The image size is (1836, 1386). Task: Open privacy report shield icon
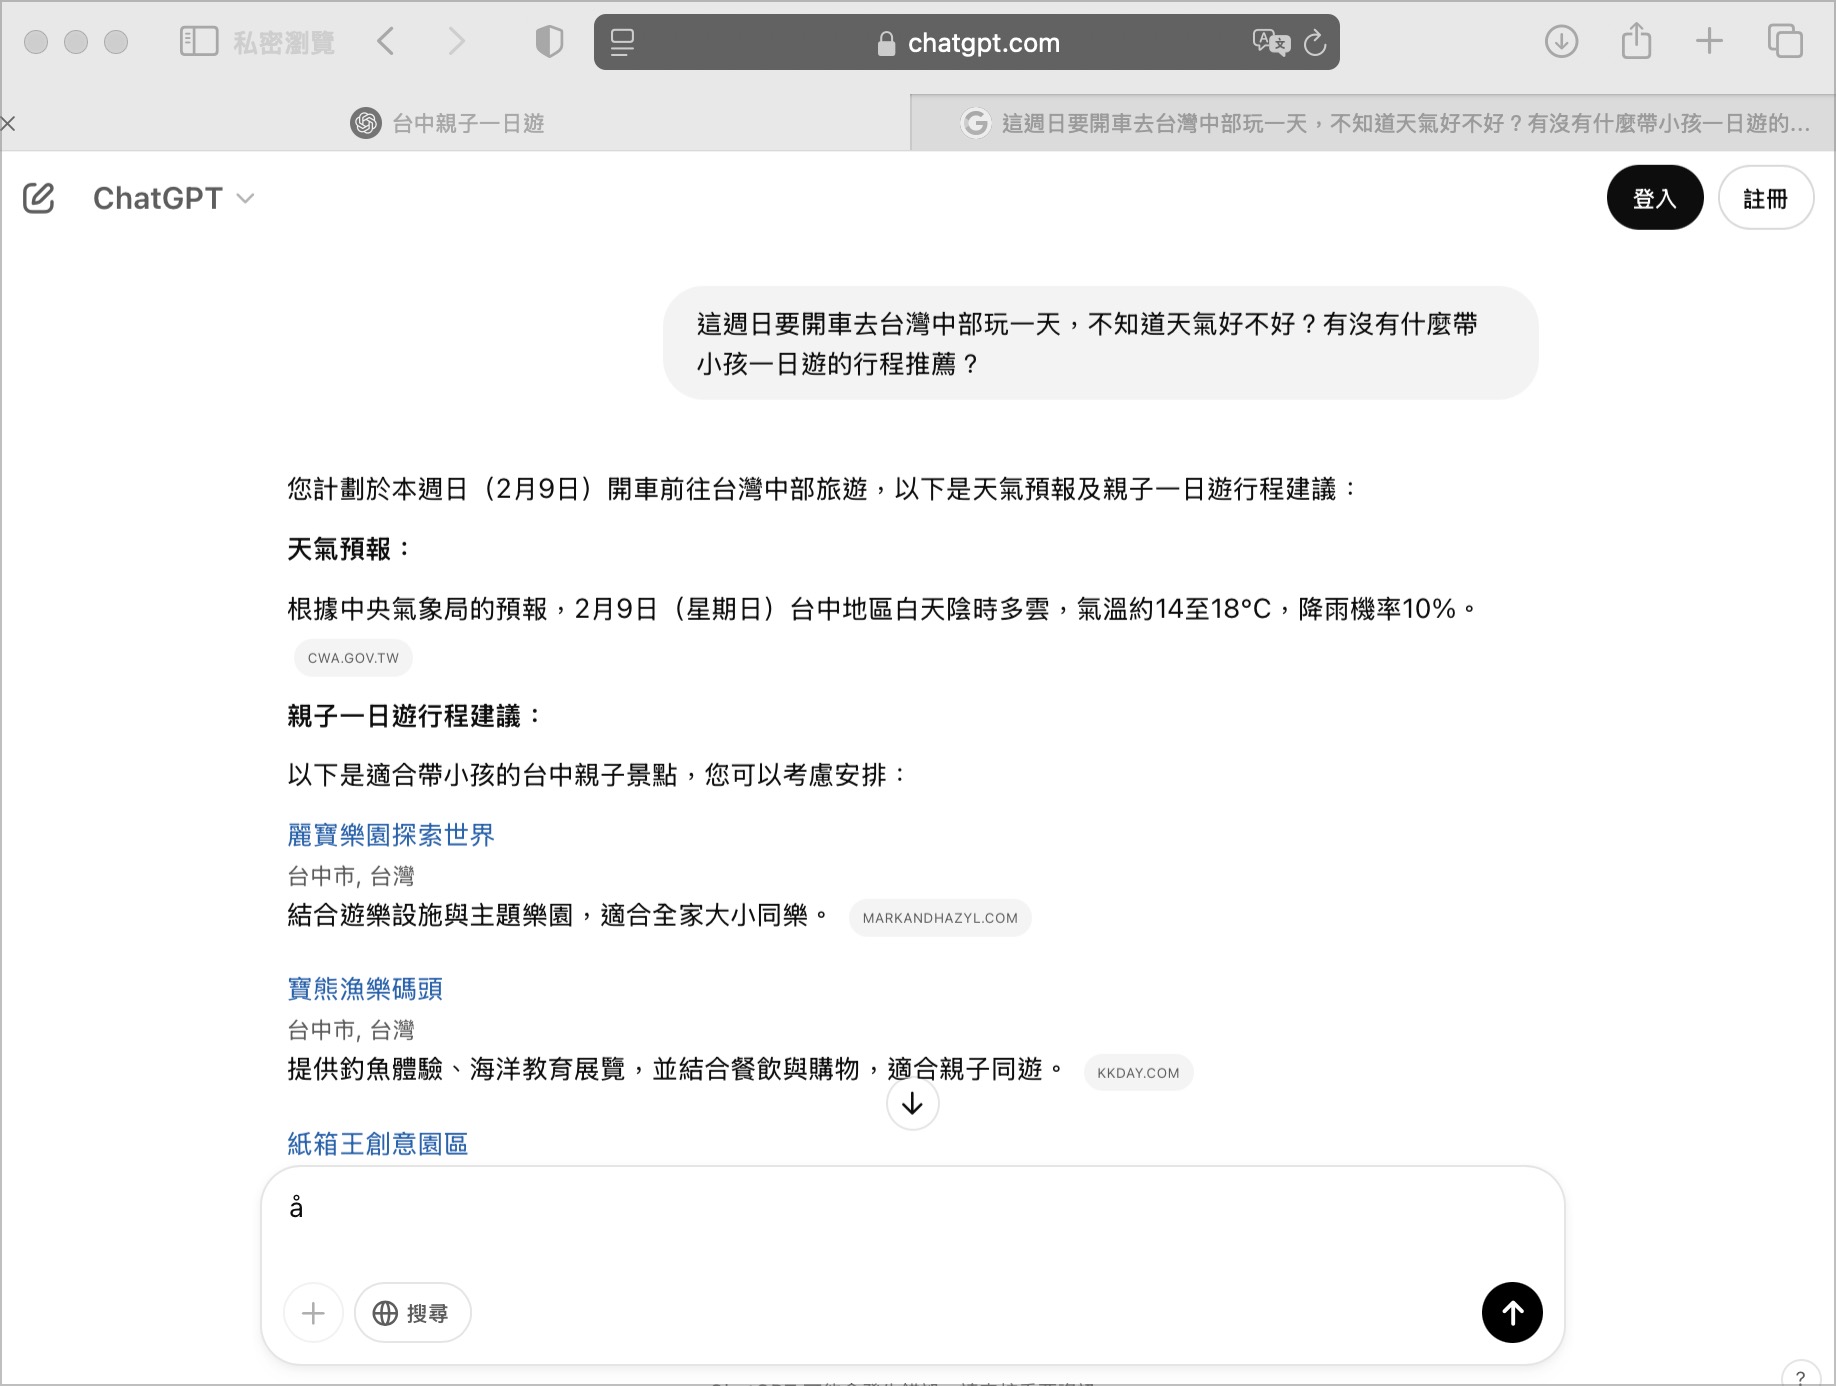[549, 42]
